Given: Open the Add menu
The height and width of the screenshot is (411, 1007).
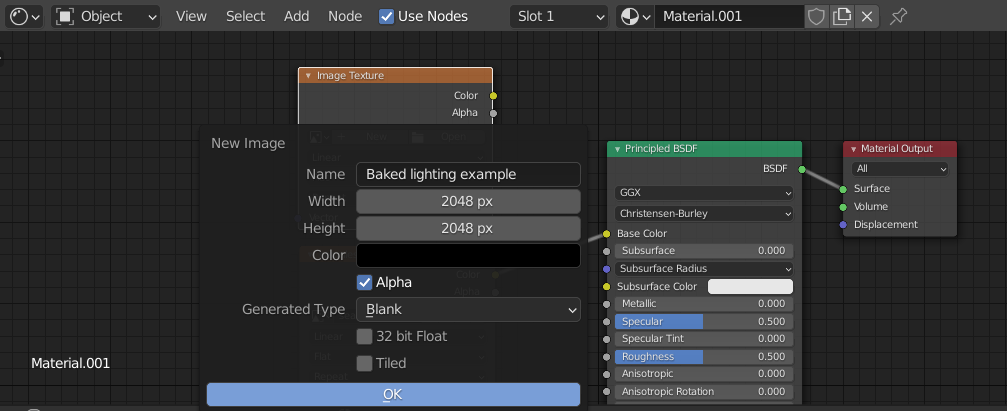Looking at the screenshot, I should pyautogui.click(x=297, y=16).
